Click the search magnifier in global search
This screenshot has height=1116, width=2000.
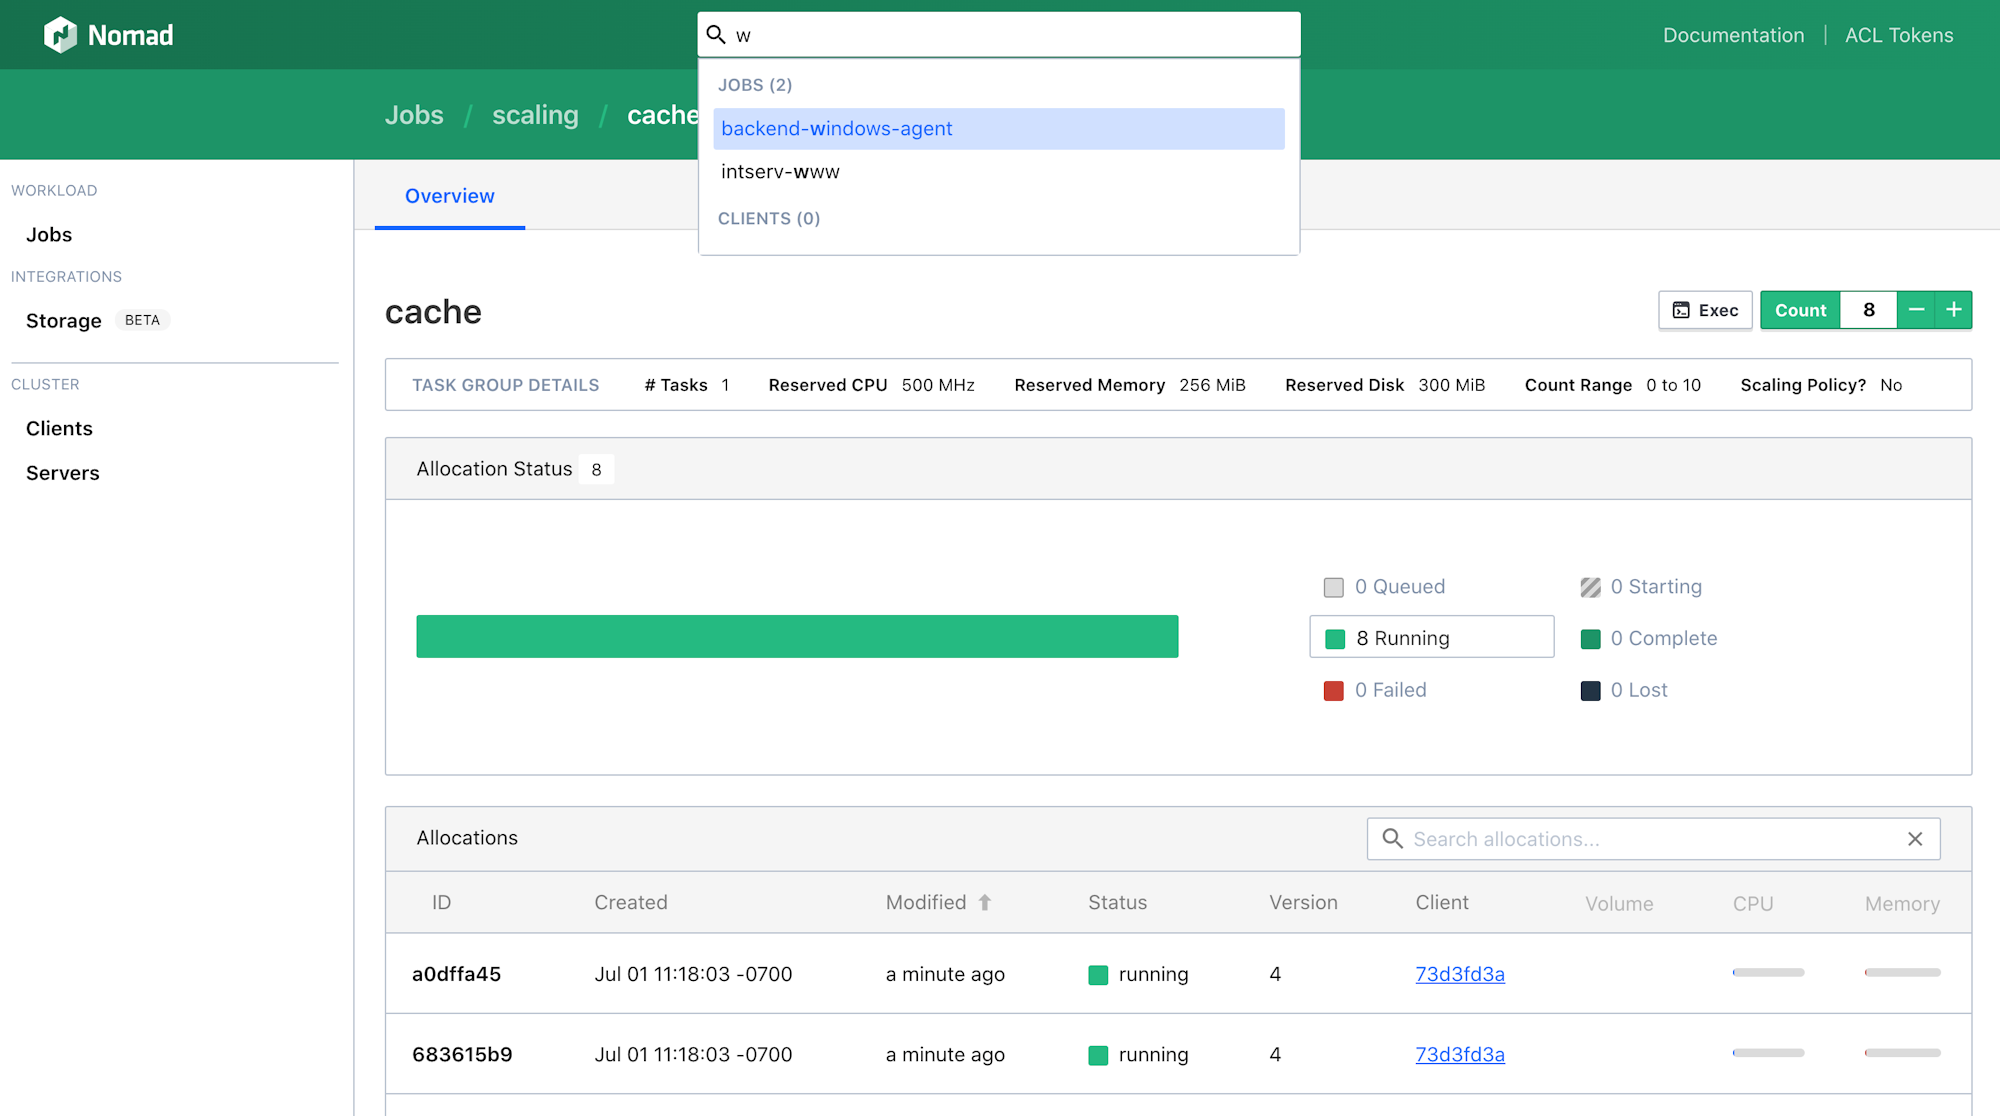tap(716, 33)
